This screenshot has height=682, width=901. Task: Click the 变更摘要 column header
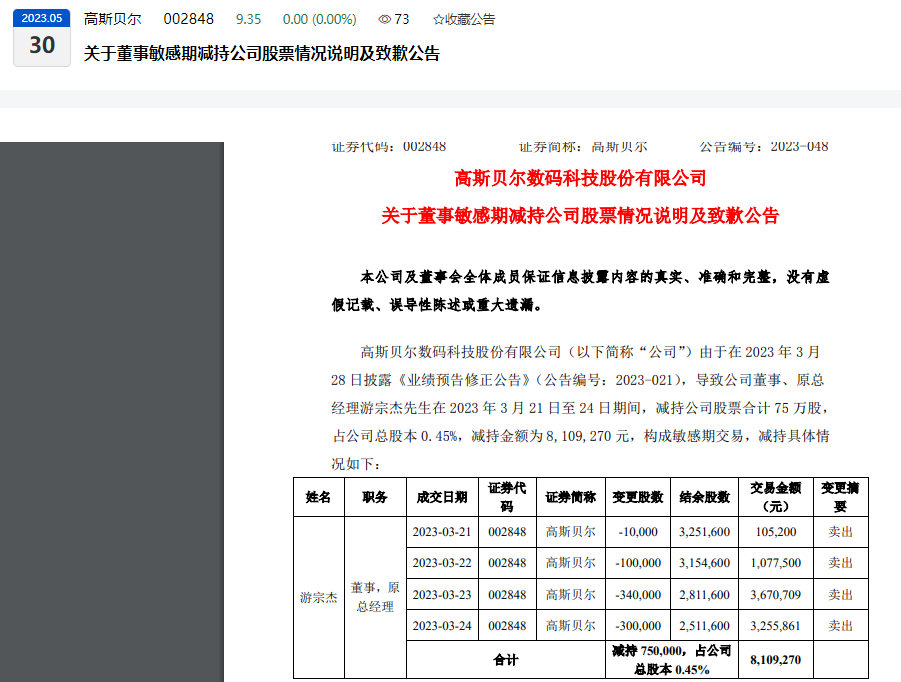[x=841, y=497]
